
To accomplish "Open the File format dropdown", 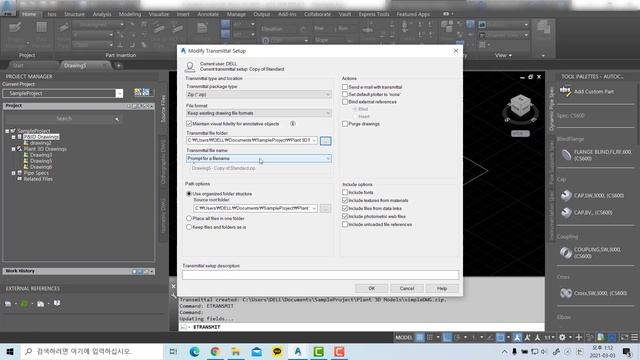I will 258,113.
